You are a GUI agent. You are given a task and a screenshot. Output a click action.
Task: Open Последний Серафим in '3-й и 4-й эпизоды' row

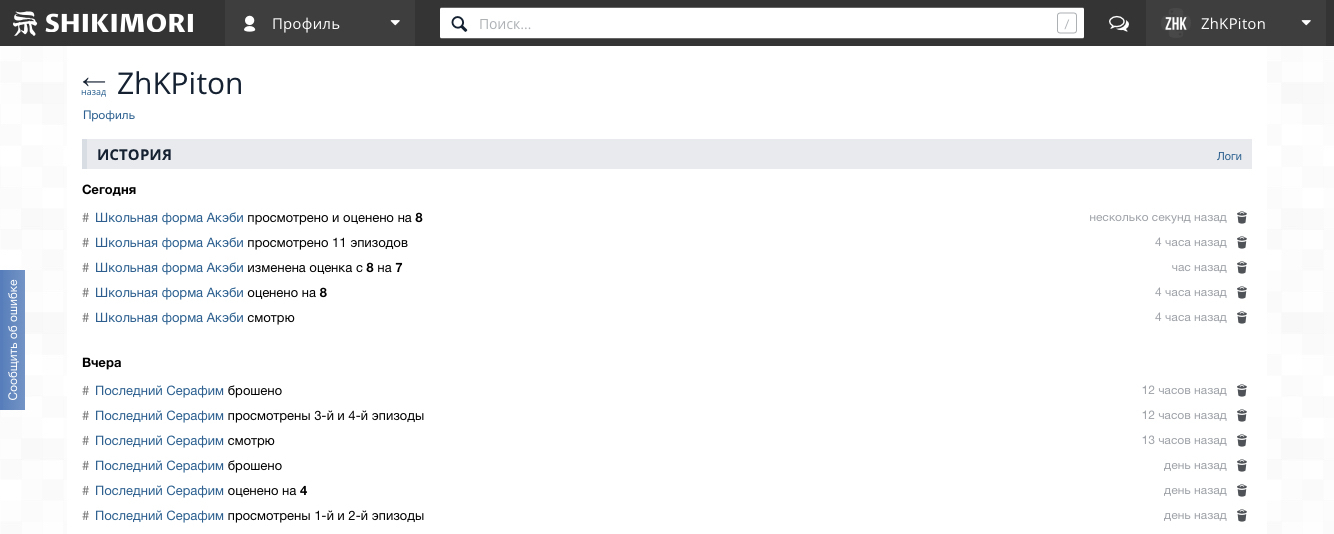[x=159, y=415]
